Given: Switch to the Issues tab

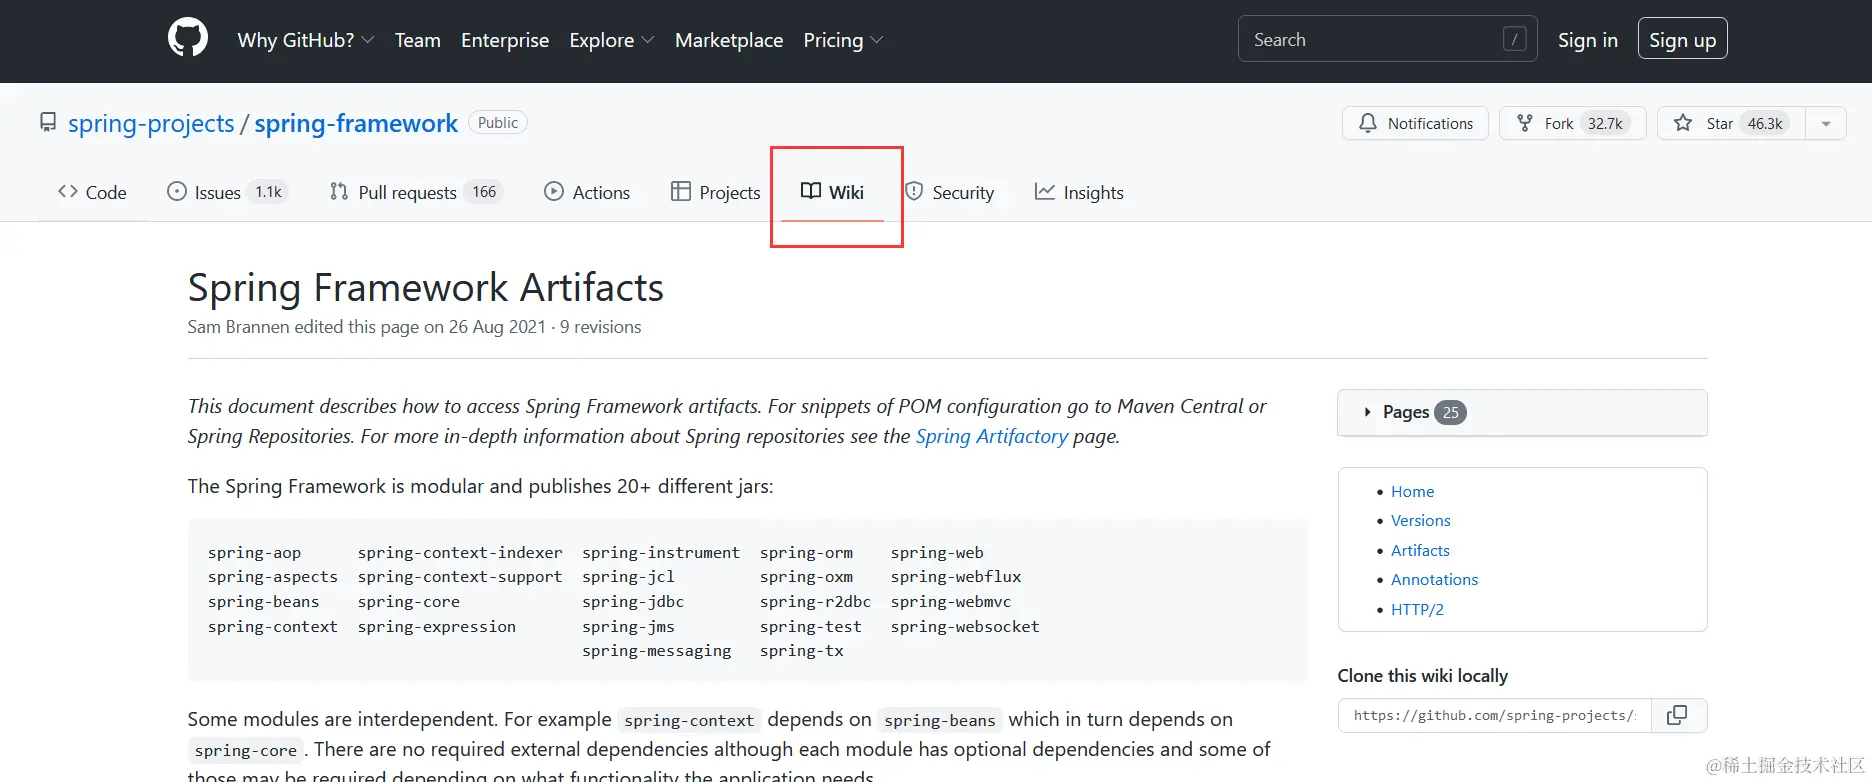Looking at the screenshot, I should [x=227, y=192].
